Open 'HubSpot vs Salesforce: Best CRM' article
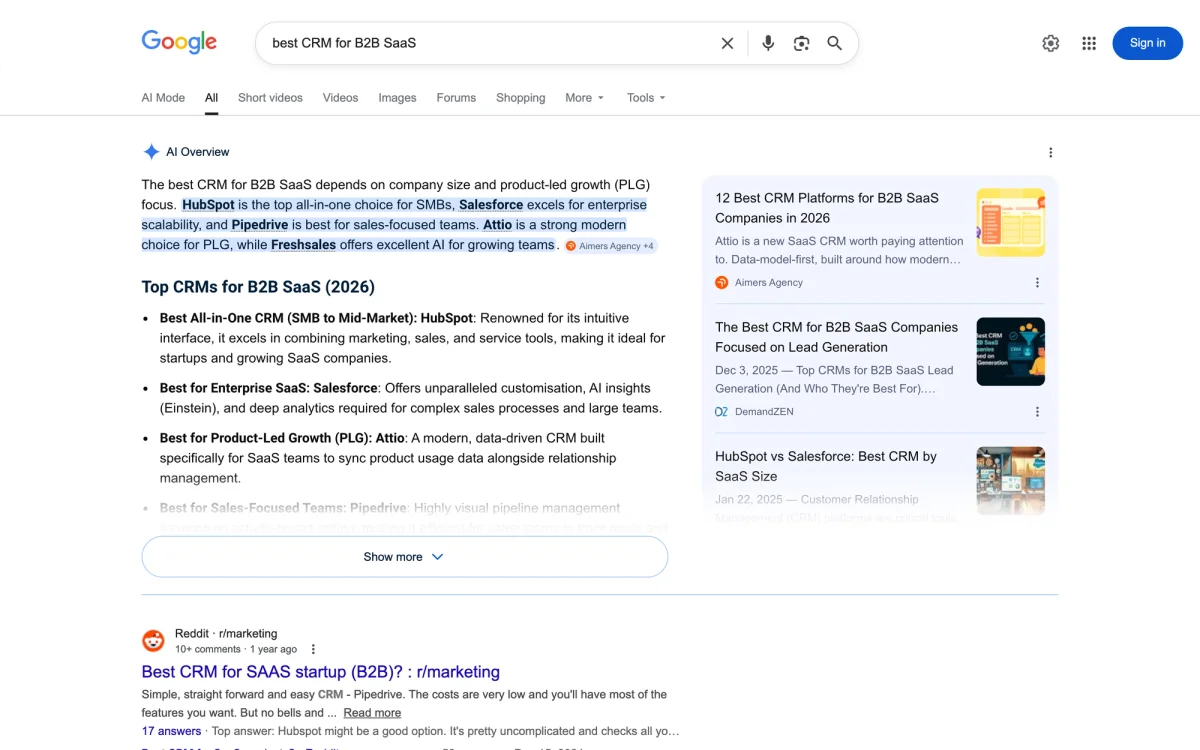 (x=826, y=466)
